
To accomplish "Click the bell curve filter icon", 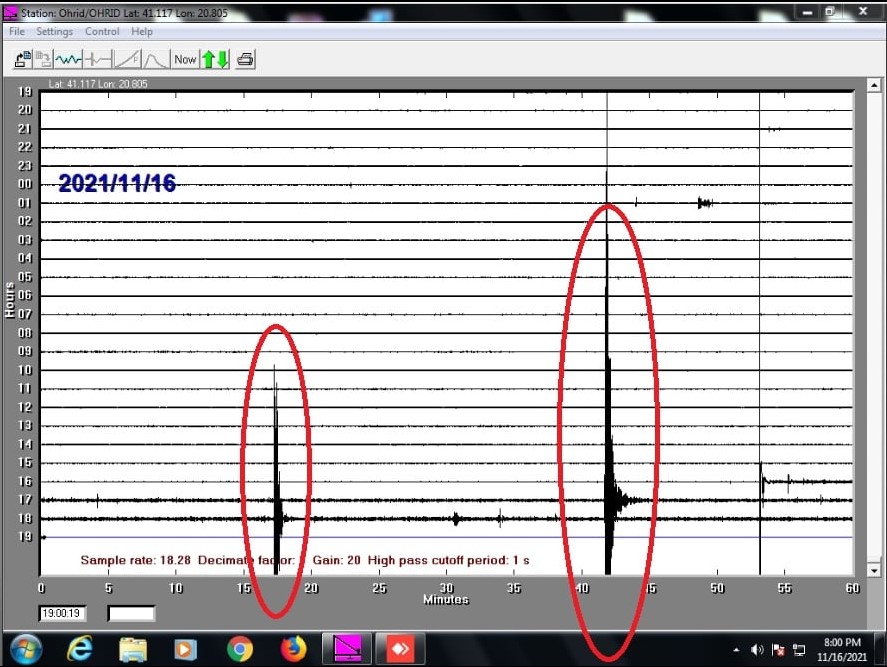I will coord(155,59).
